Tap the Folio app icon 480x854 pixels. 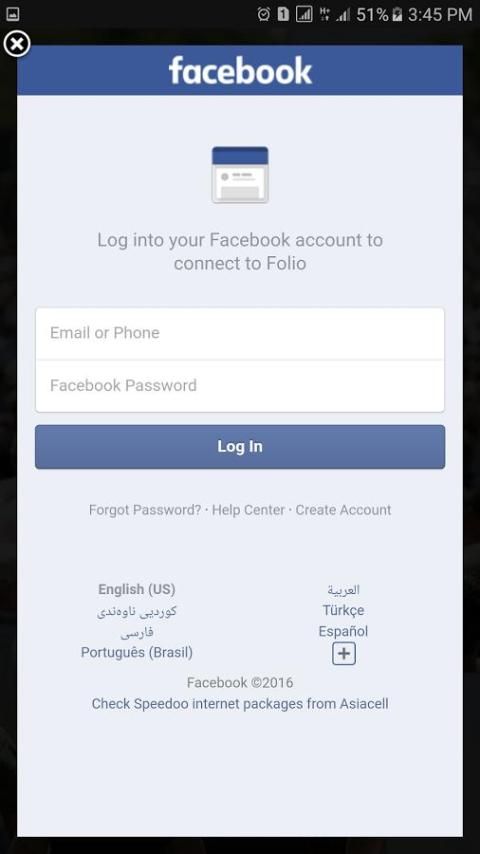pos(240,174)
